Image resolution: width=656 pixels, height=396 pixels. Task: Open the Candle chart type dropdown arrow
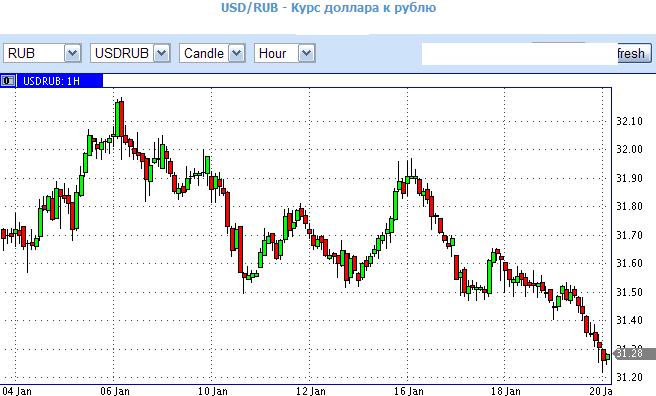tap(236, 54)
